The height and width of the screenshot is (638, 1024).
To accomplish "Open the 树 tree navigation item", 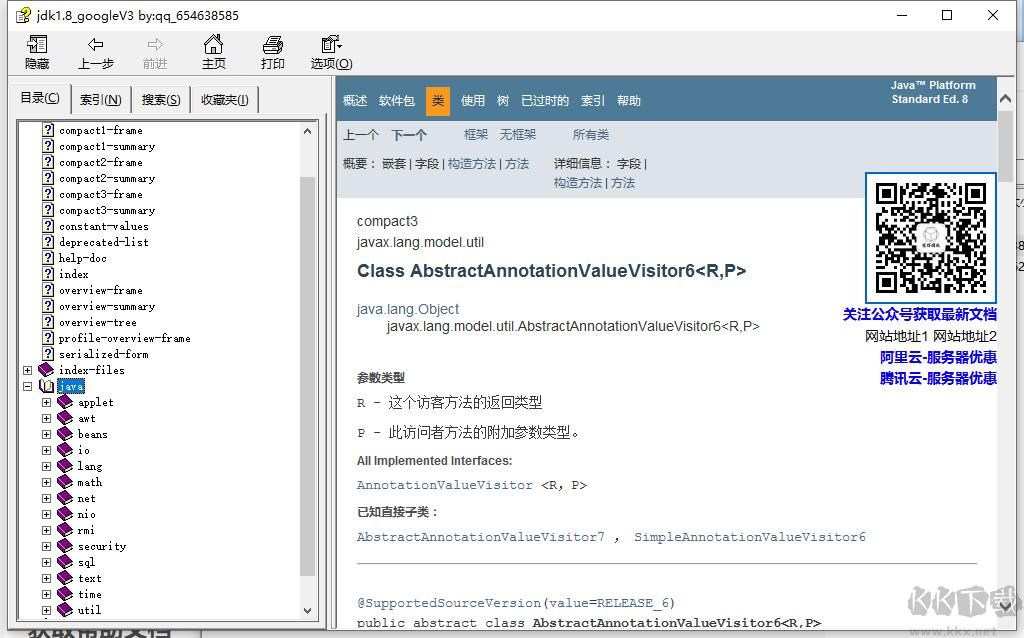I will (503, 101).
